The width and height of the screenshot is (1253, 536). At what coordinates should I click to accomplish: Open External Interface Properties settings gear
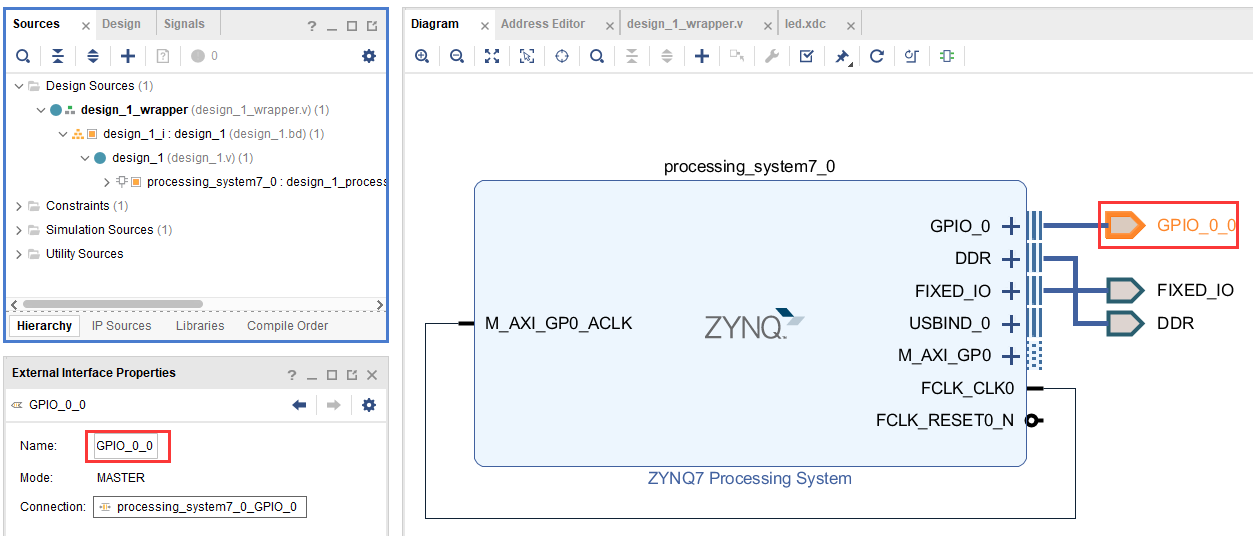(x=369, y=405)
